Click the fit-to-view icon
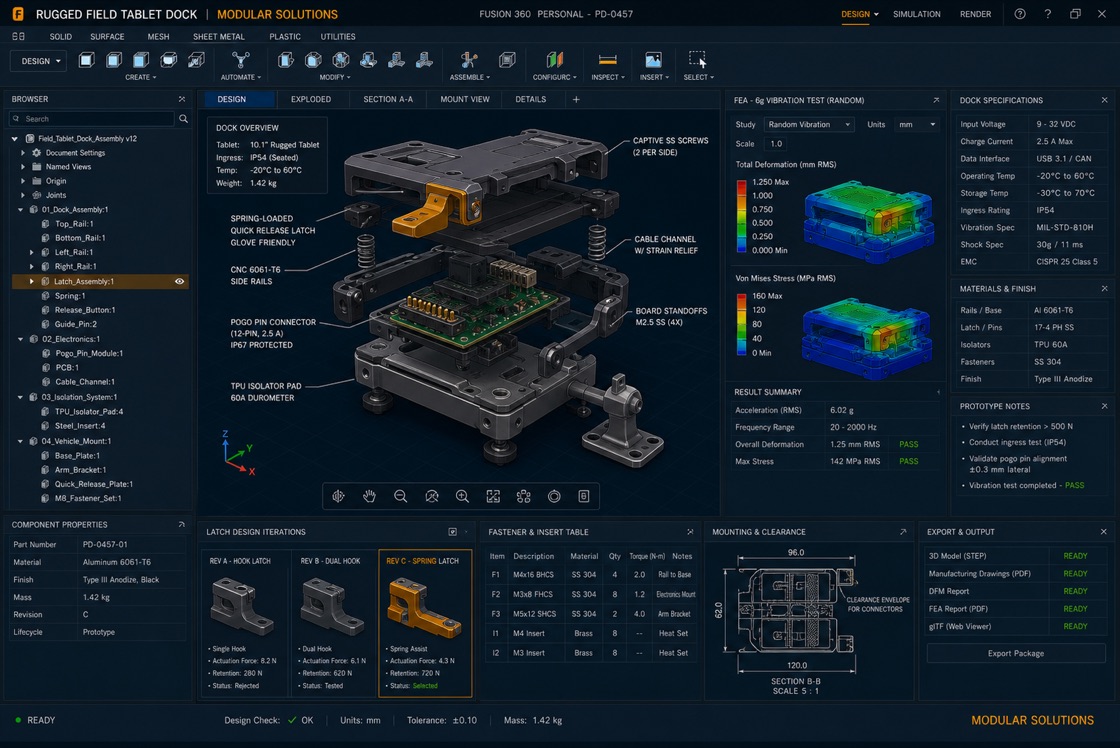 [493, 497]
